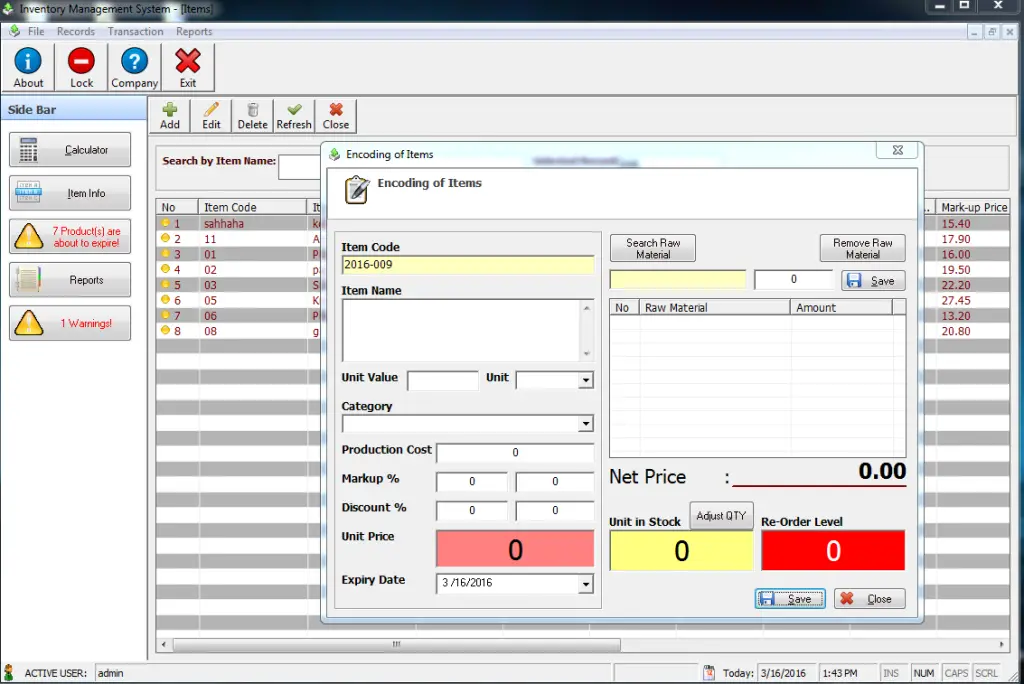The height and width of the screenshot is (684, 1024).
Task: Open the Company toolbar icon
Action: tap(133, 66)
